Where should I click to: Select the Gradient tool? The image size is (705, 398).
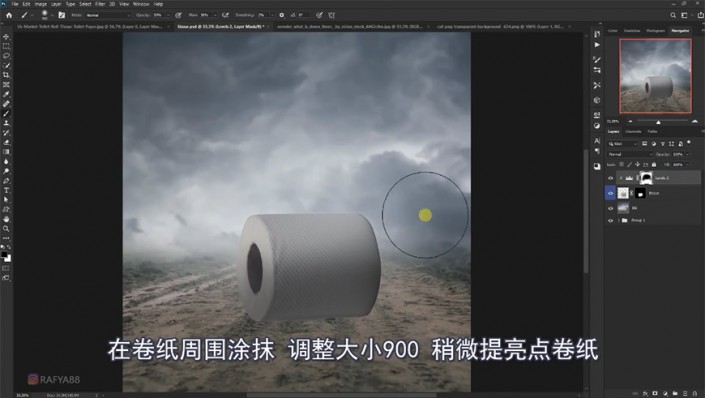click(x=6, y=152)
